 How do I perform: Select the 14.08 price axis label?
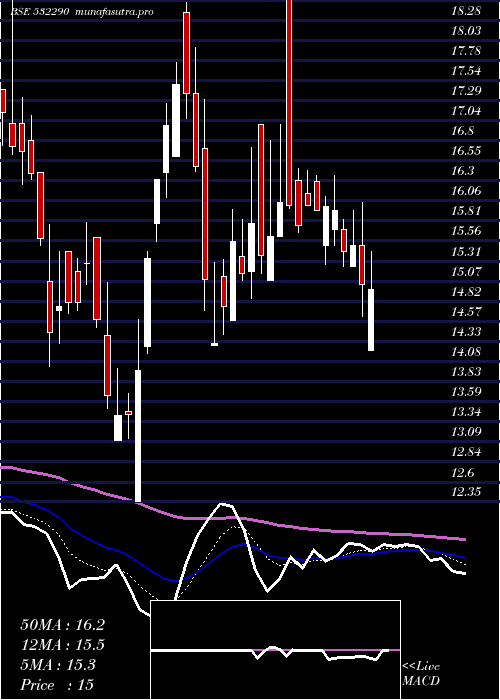[466, 351]
